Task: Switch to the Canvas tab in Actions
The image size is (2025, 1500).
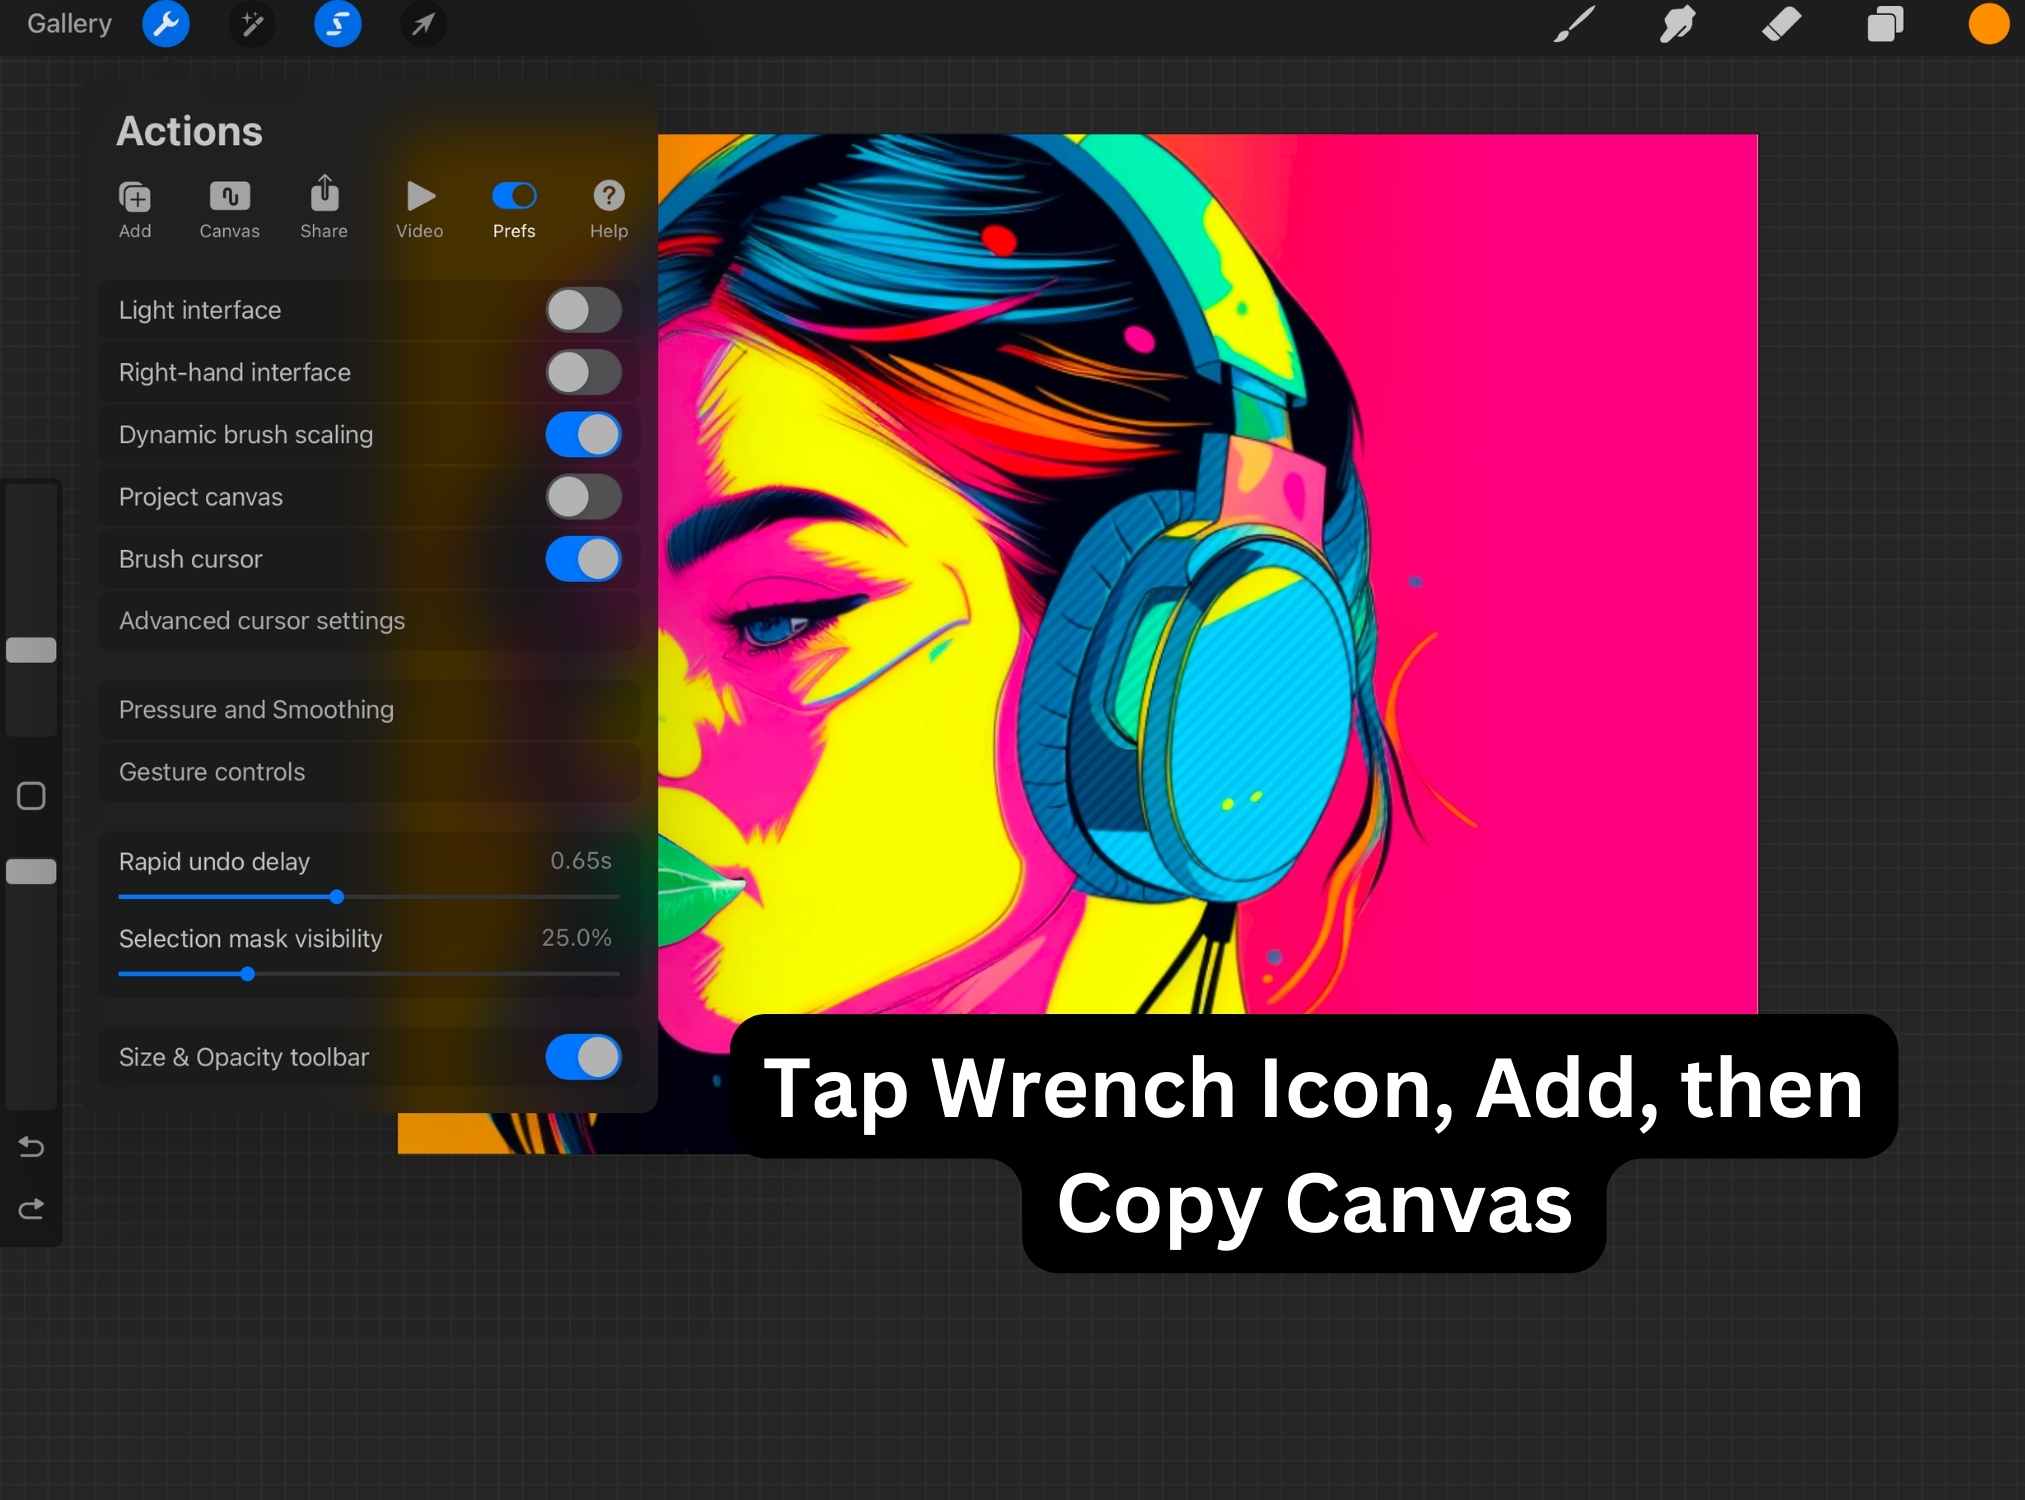Action: pyautogui.click(x=228, y=208)
